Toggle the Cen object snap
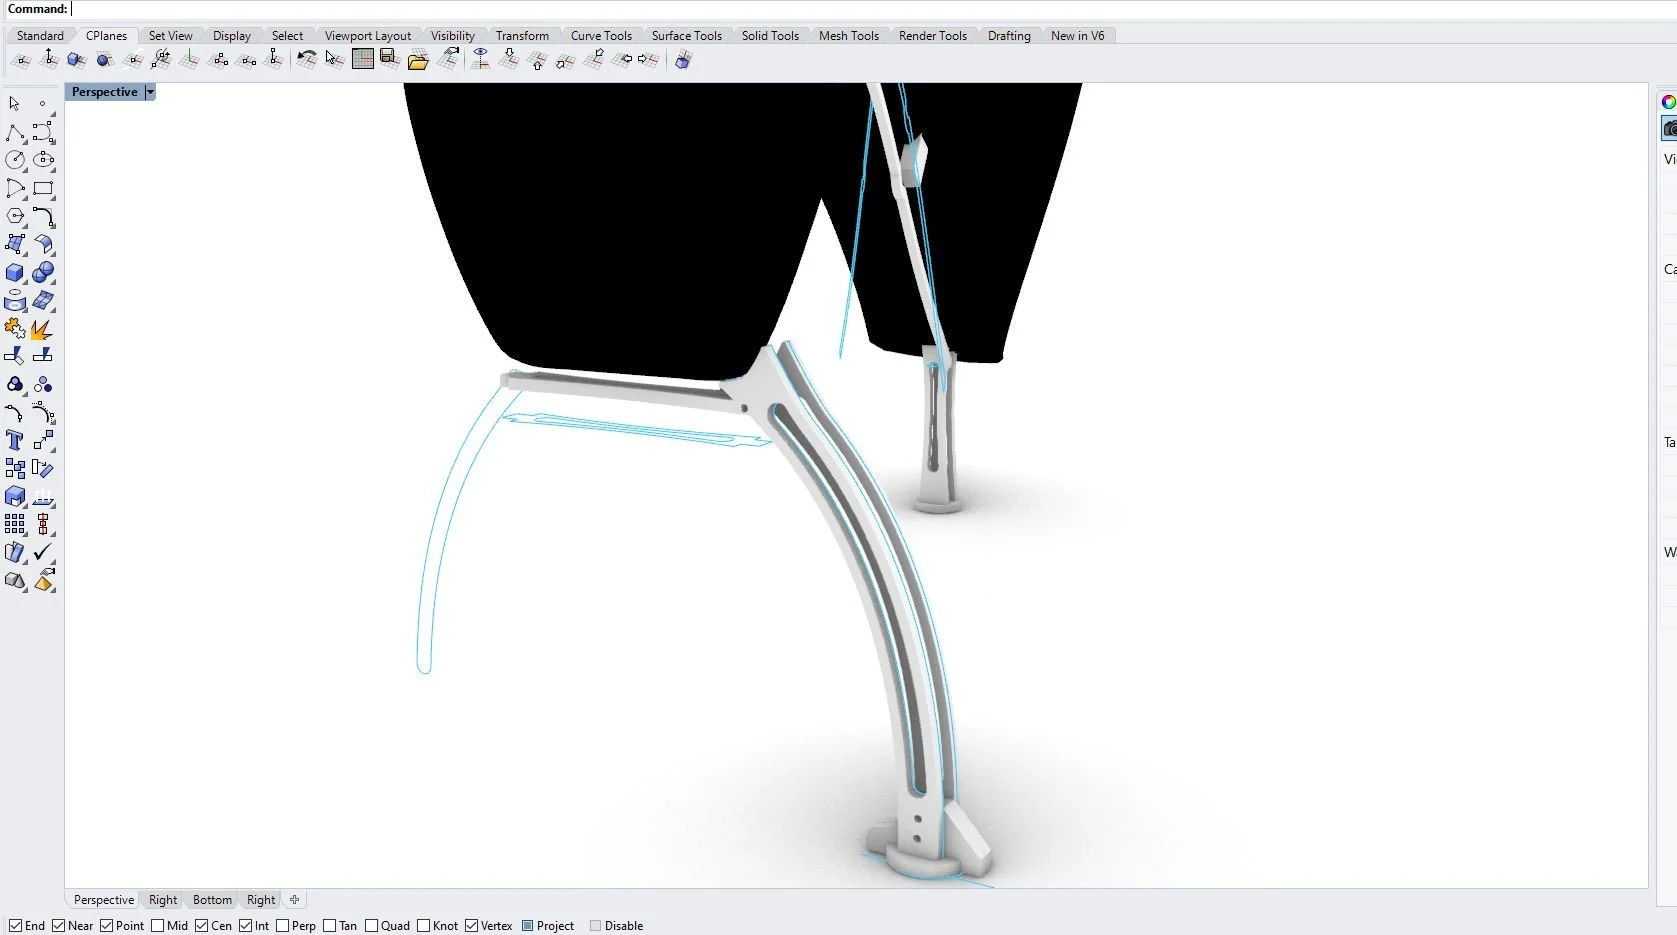This screenshot has width=1677, height=935. 214,926
